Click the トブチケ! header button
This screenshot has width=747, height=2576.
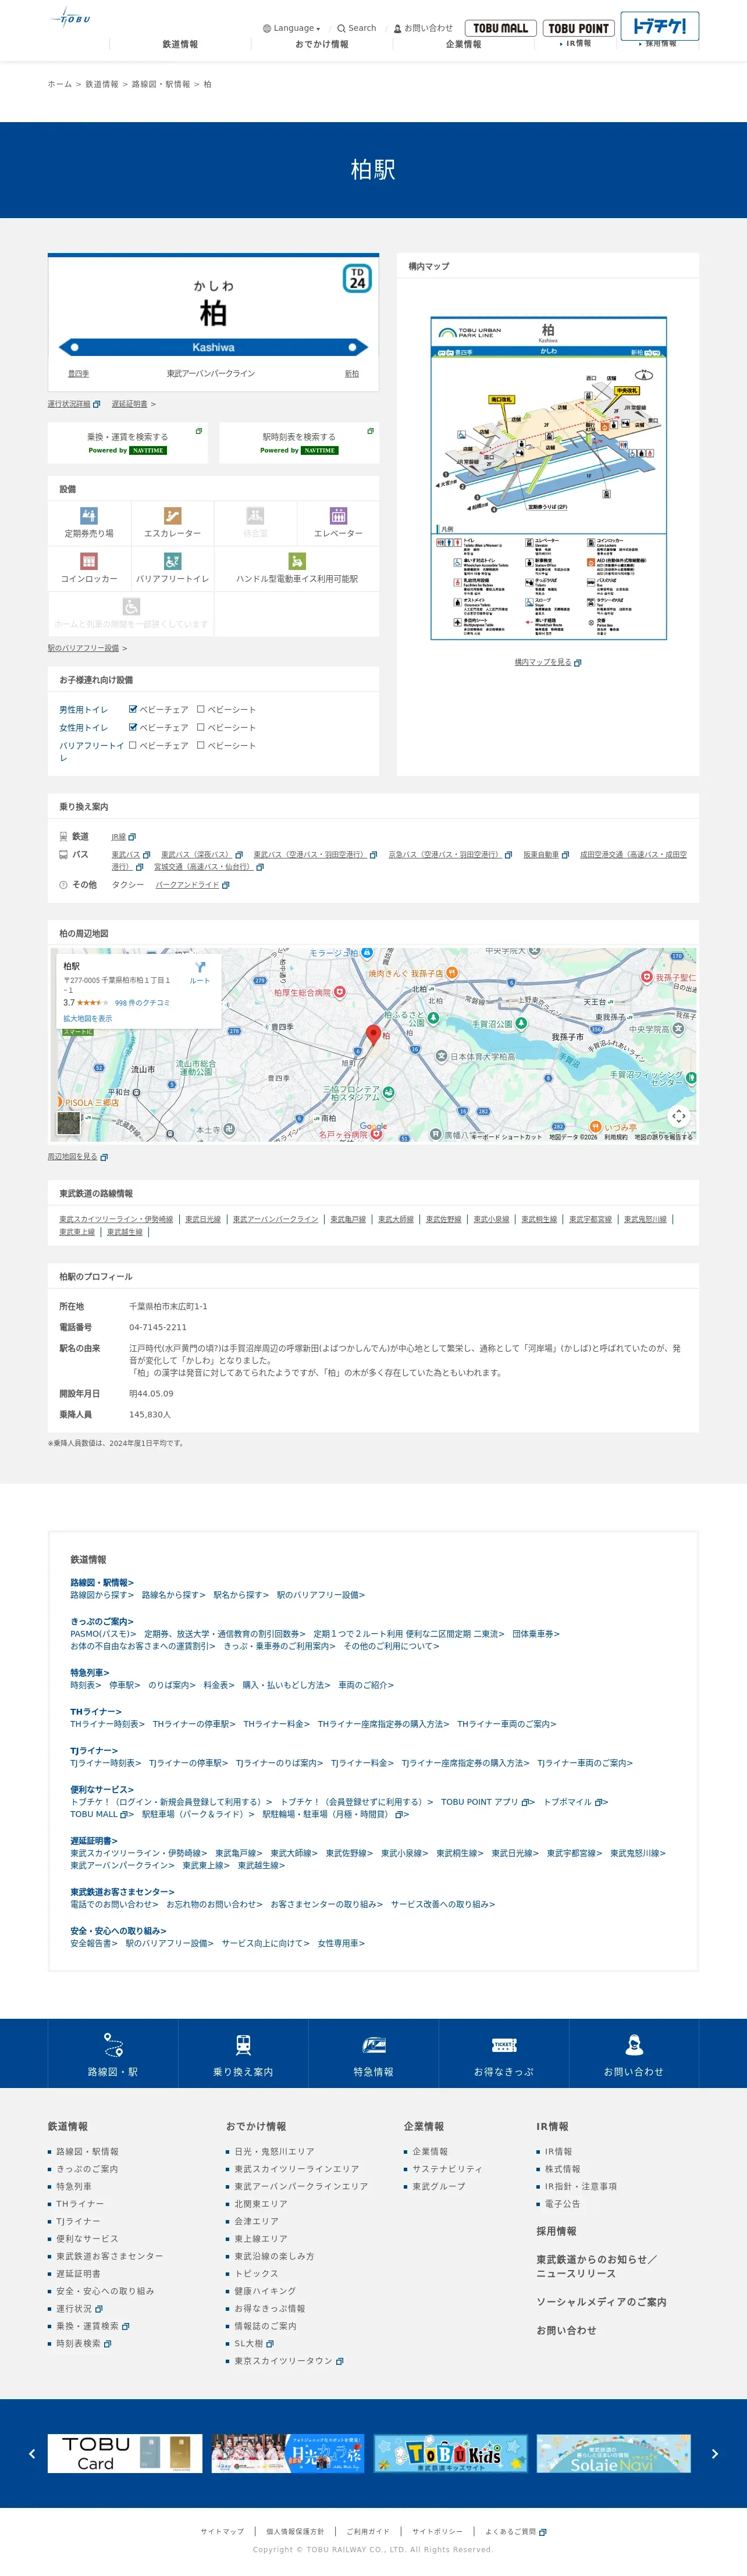[659, 25]
